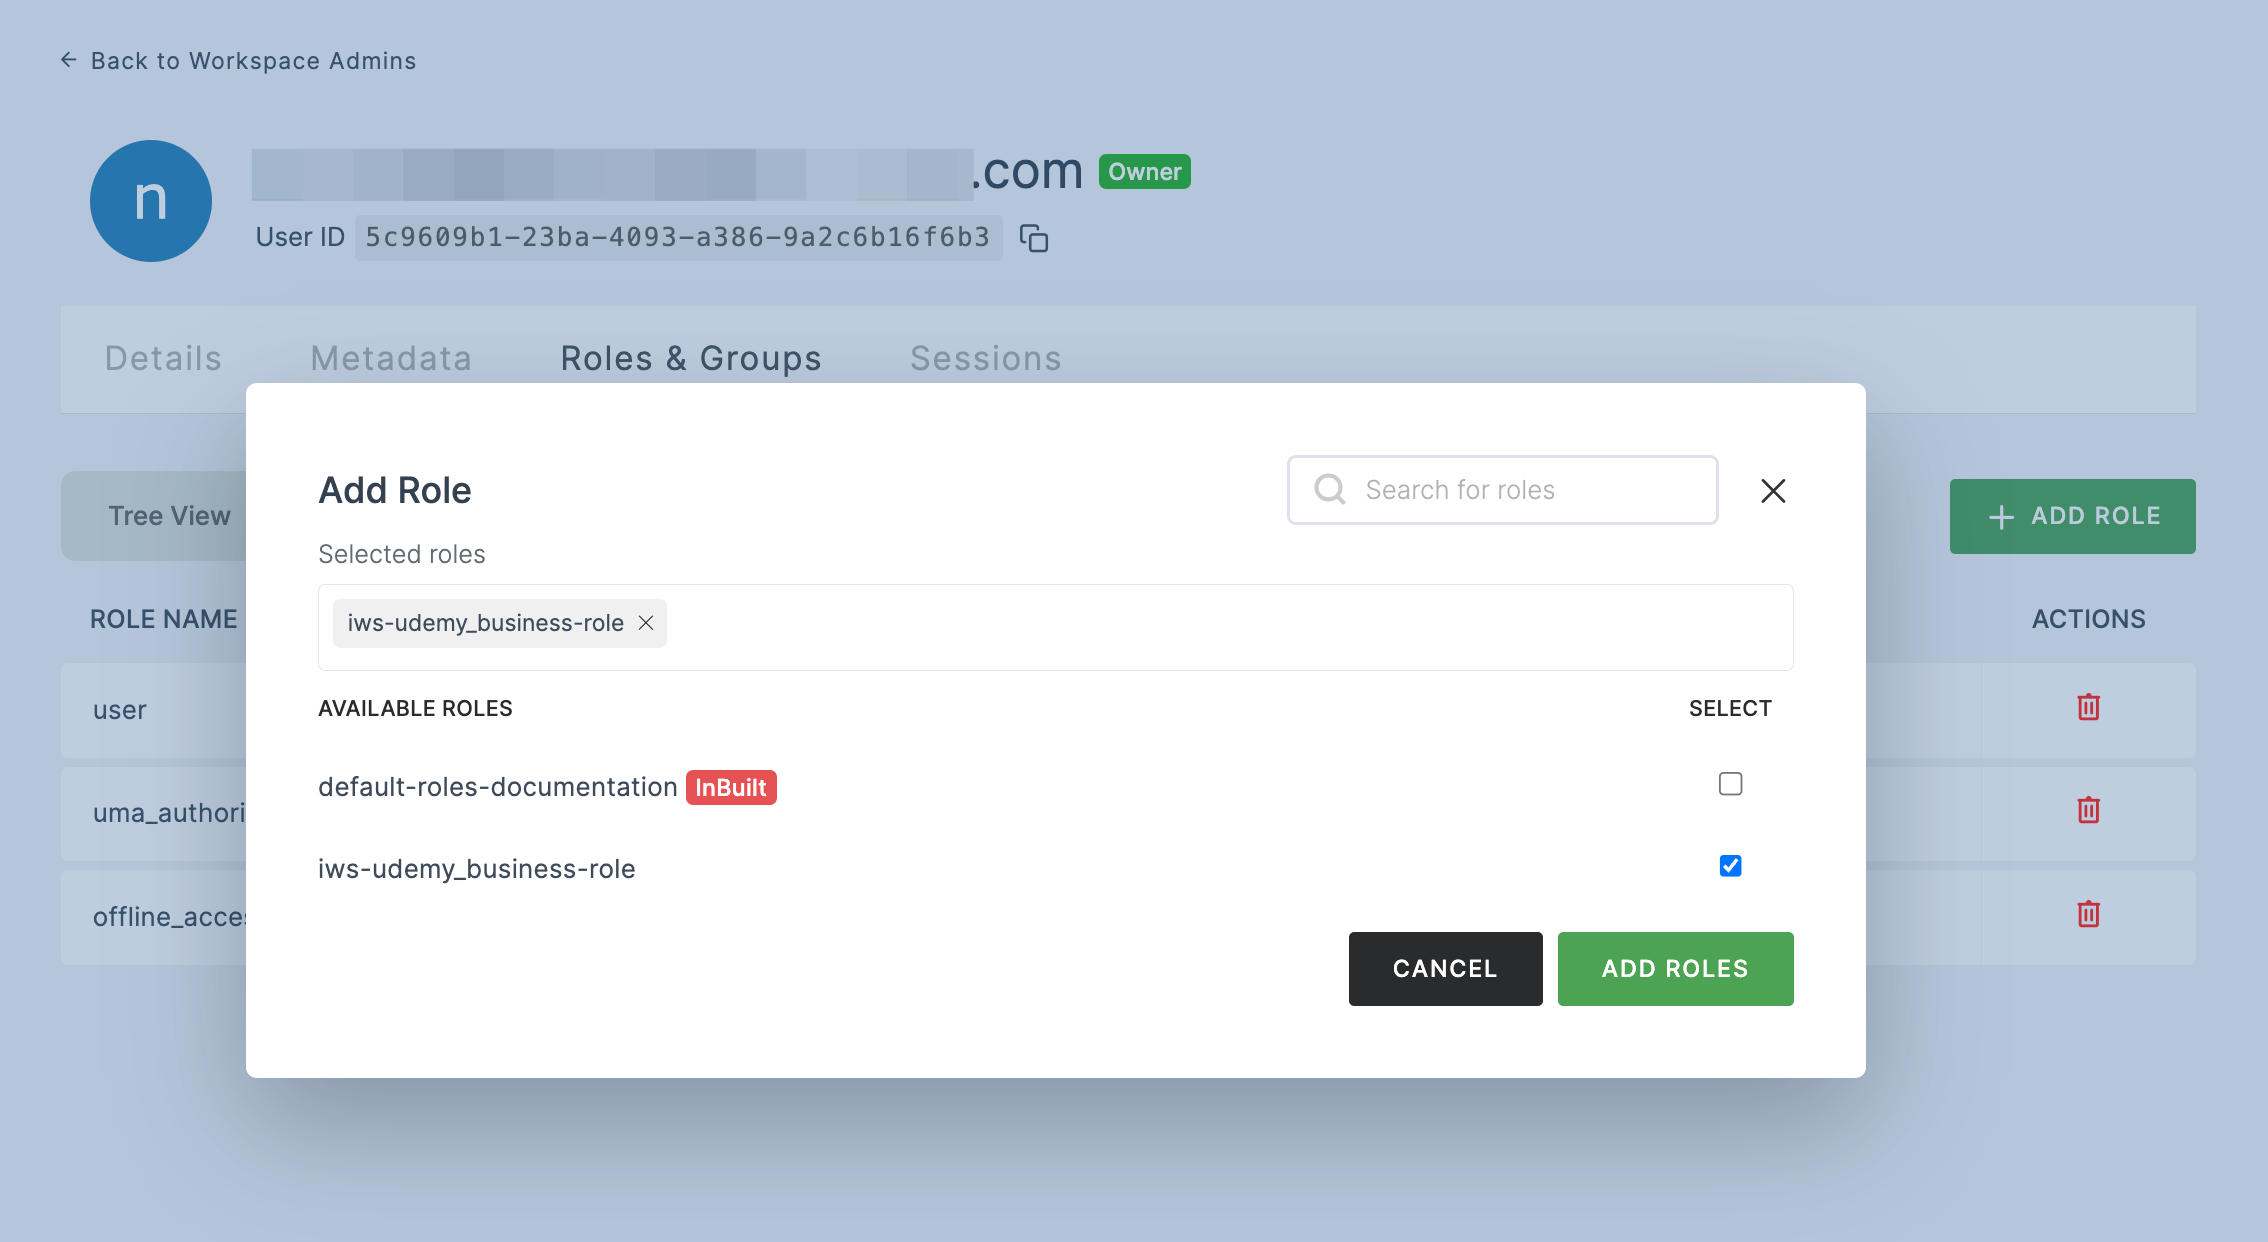This screenshot has height=1242, width=2268.
Task: Click the copy User ID icon
Action: pyautogui.click(x=1032, y=237)
